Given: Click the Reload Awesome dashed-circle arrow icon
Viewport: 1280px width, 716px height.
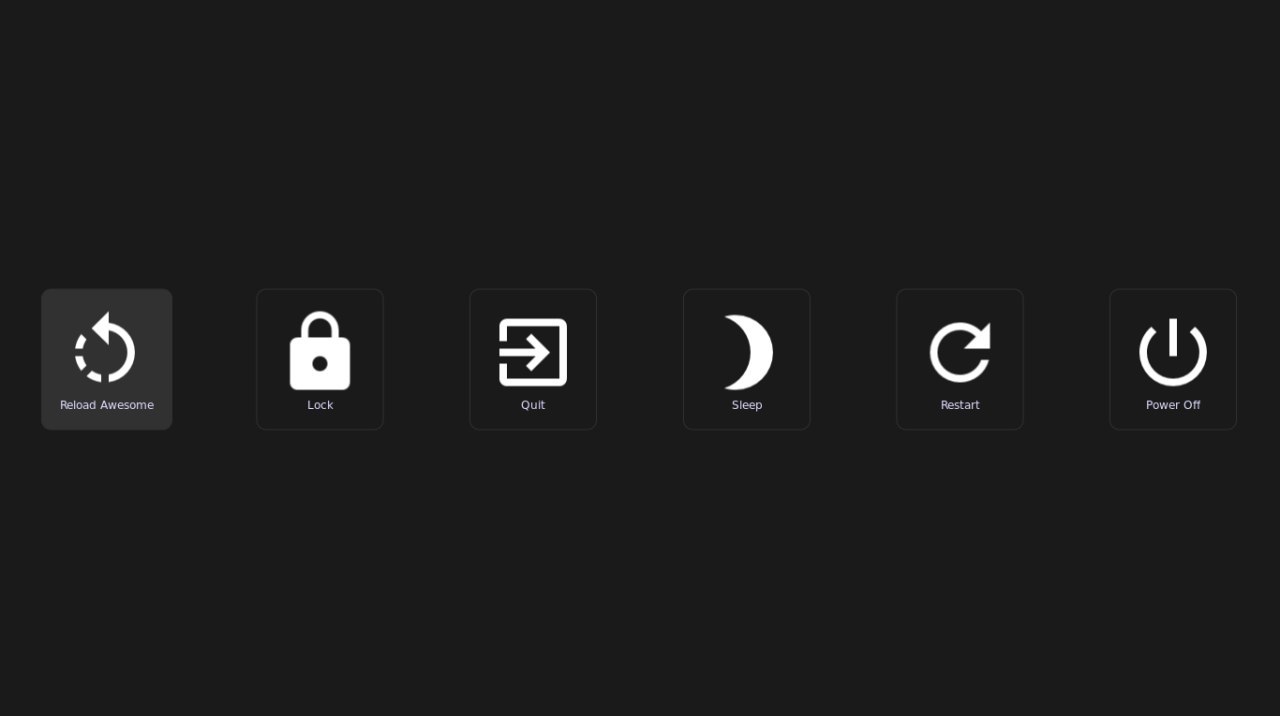Looking at the screenshot, I should click(x=106, y=349).
